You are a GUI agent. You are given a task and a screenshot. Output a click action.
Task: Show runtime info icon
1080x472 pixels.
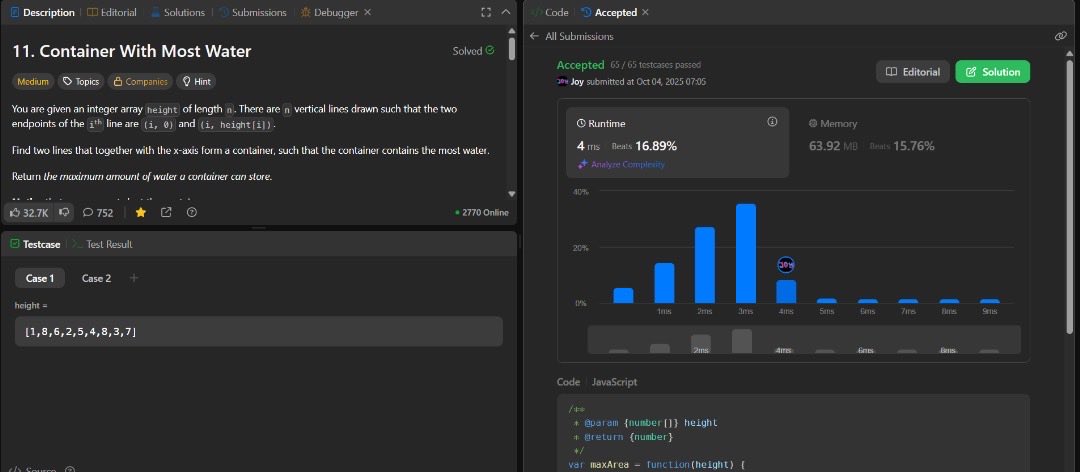click(772, 122)
